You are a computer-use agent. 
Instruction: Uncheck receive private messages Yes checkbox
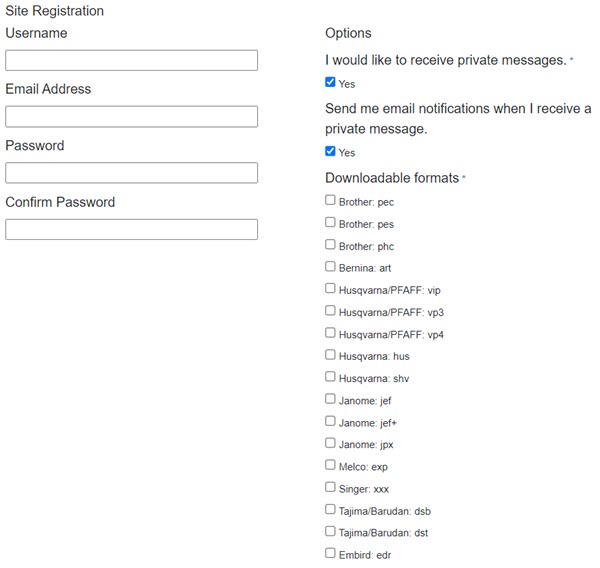point(331,83)
